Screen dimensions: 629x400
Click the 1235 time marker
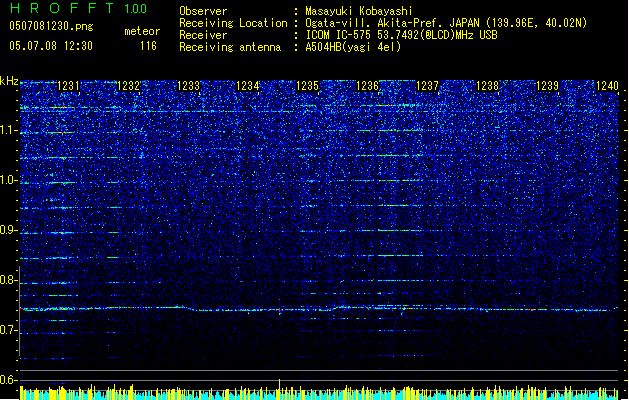click(307, 86)
